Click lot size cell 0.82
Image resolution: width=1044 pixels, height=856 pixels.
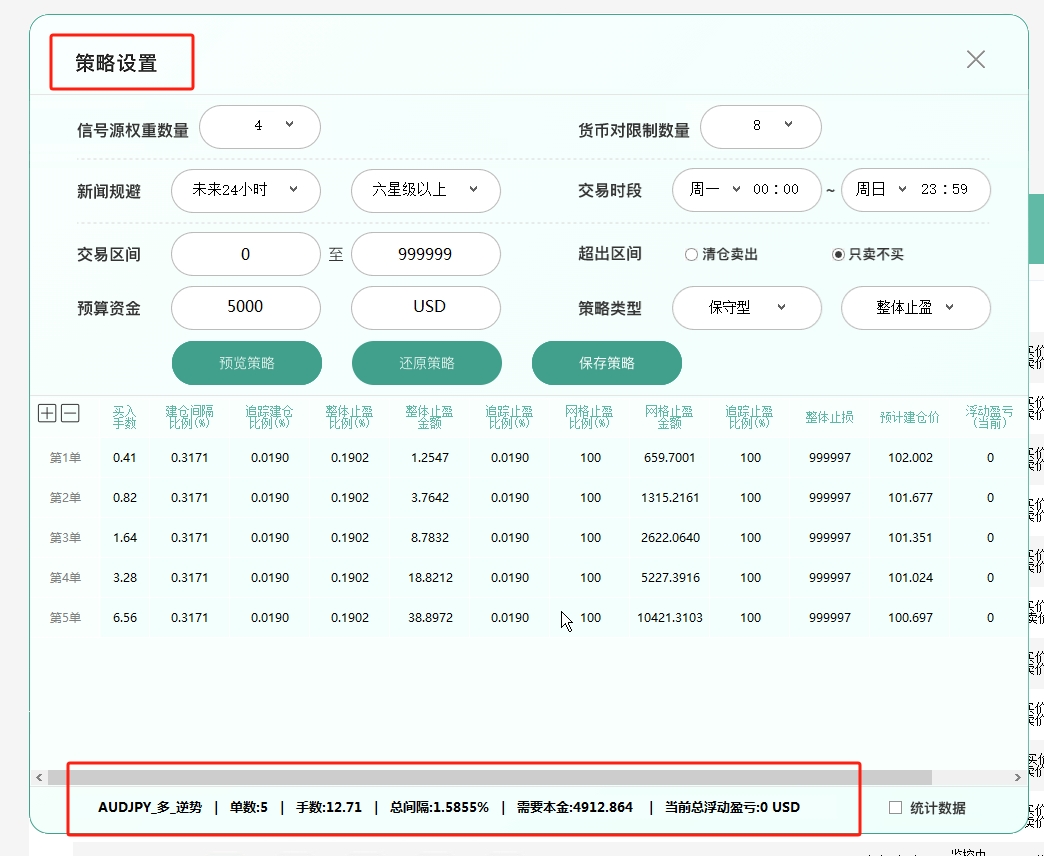(125, 498)
